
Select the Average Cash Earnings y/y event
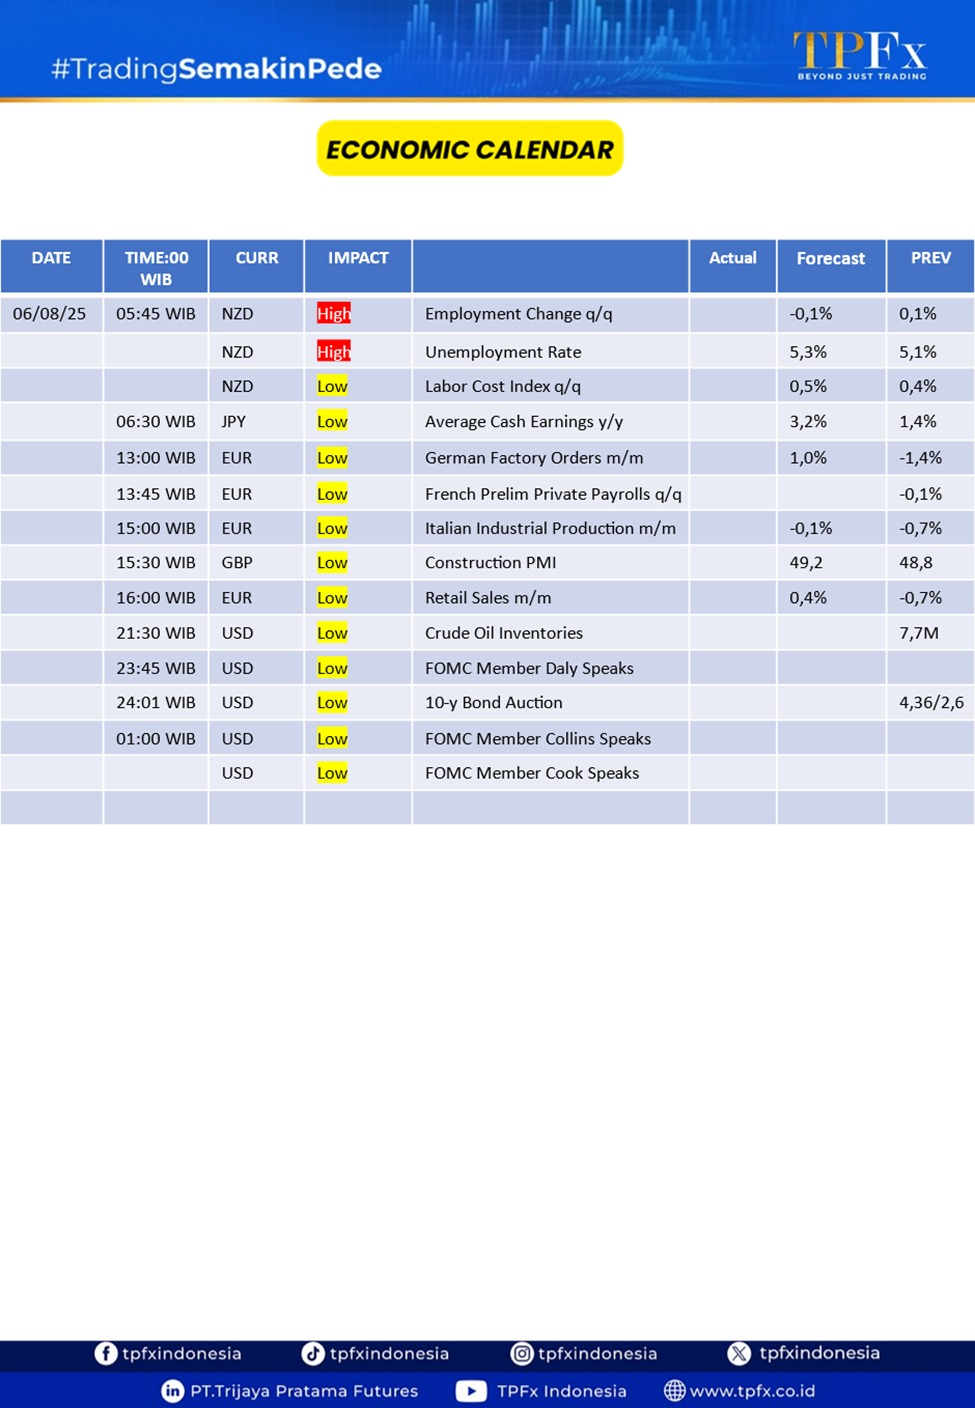pyautogui.click(x=524, y=422)
